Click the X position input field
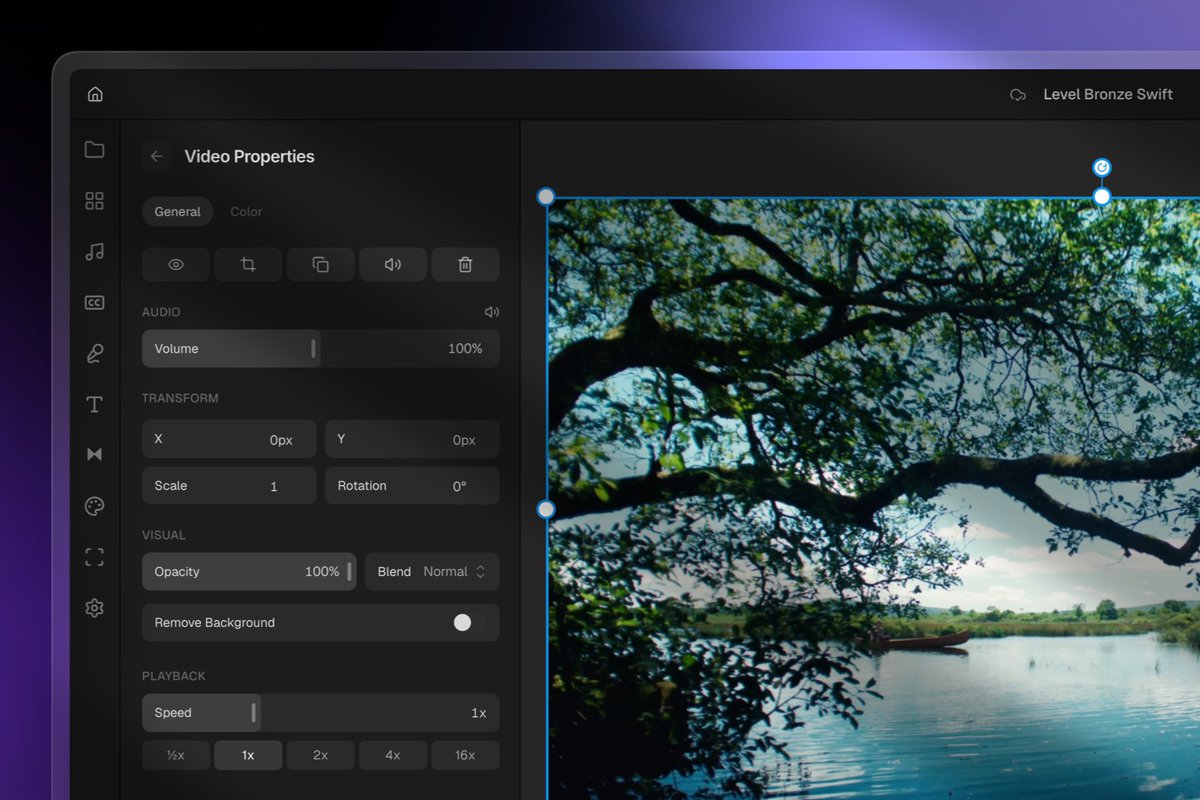 coord(229,439)
